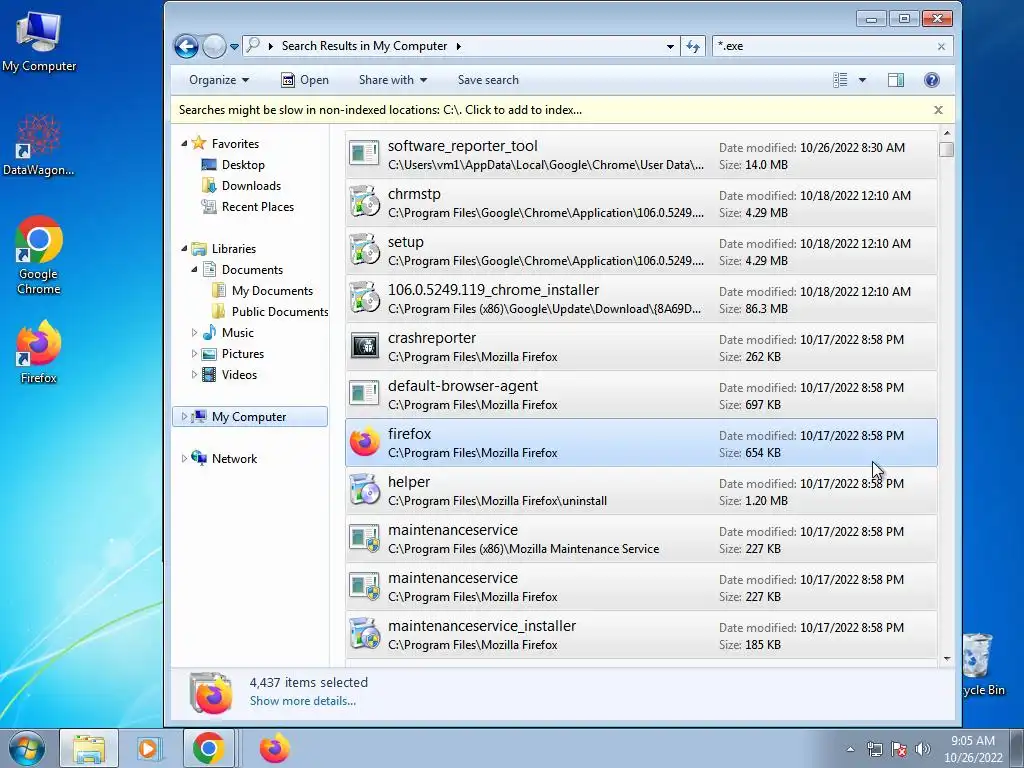1024x768 pixels.
Task: Click the results list scrollbar thumb
Action: (947, 150)
